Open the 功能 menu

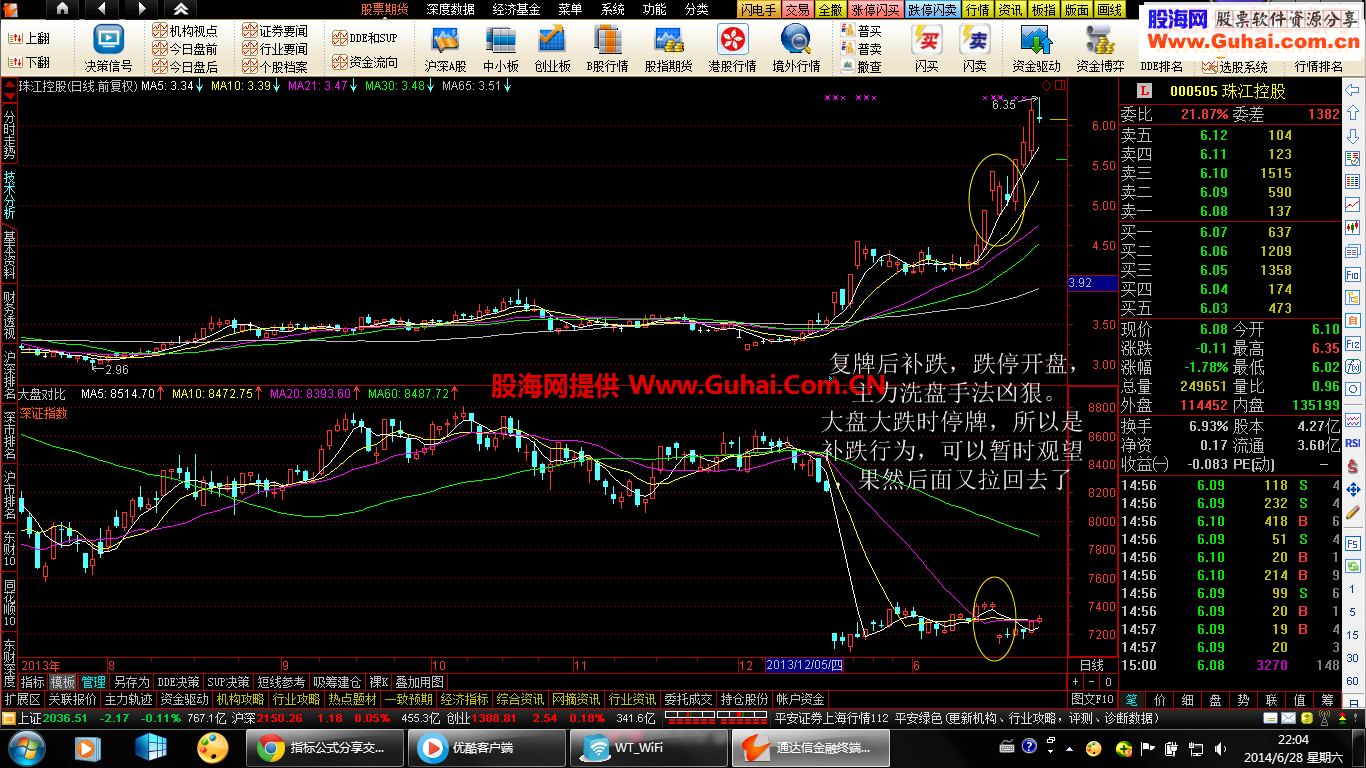point(654,9)
